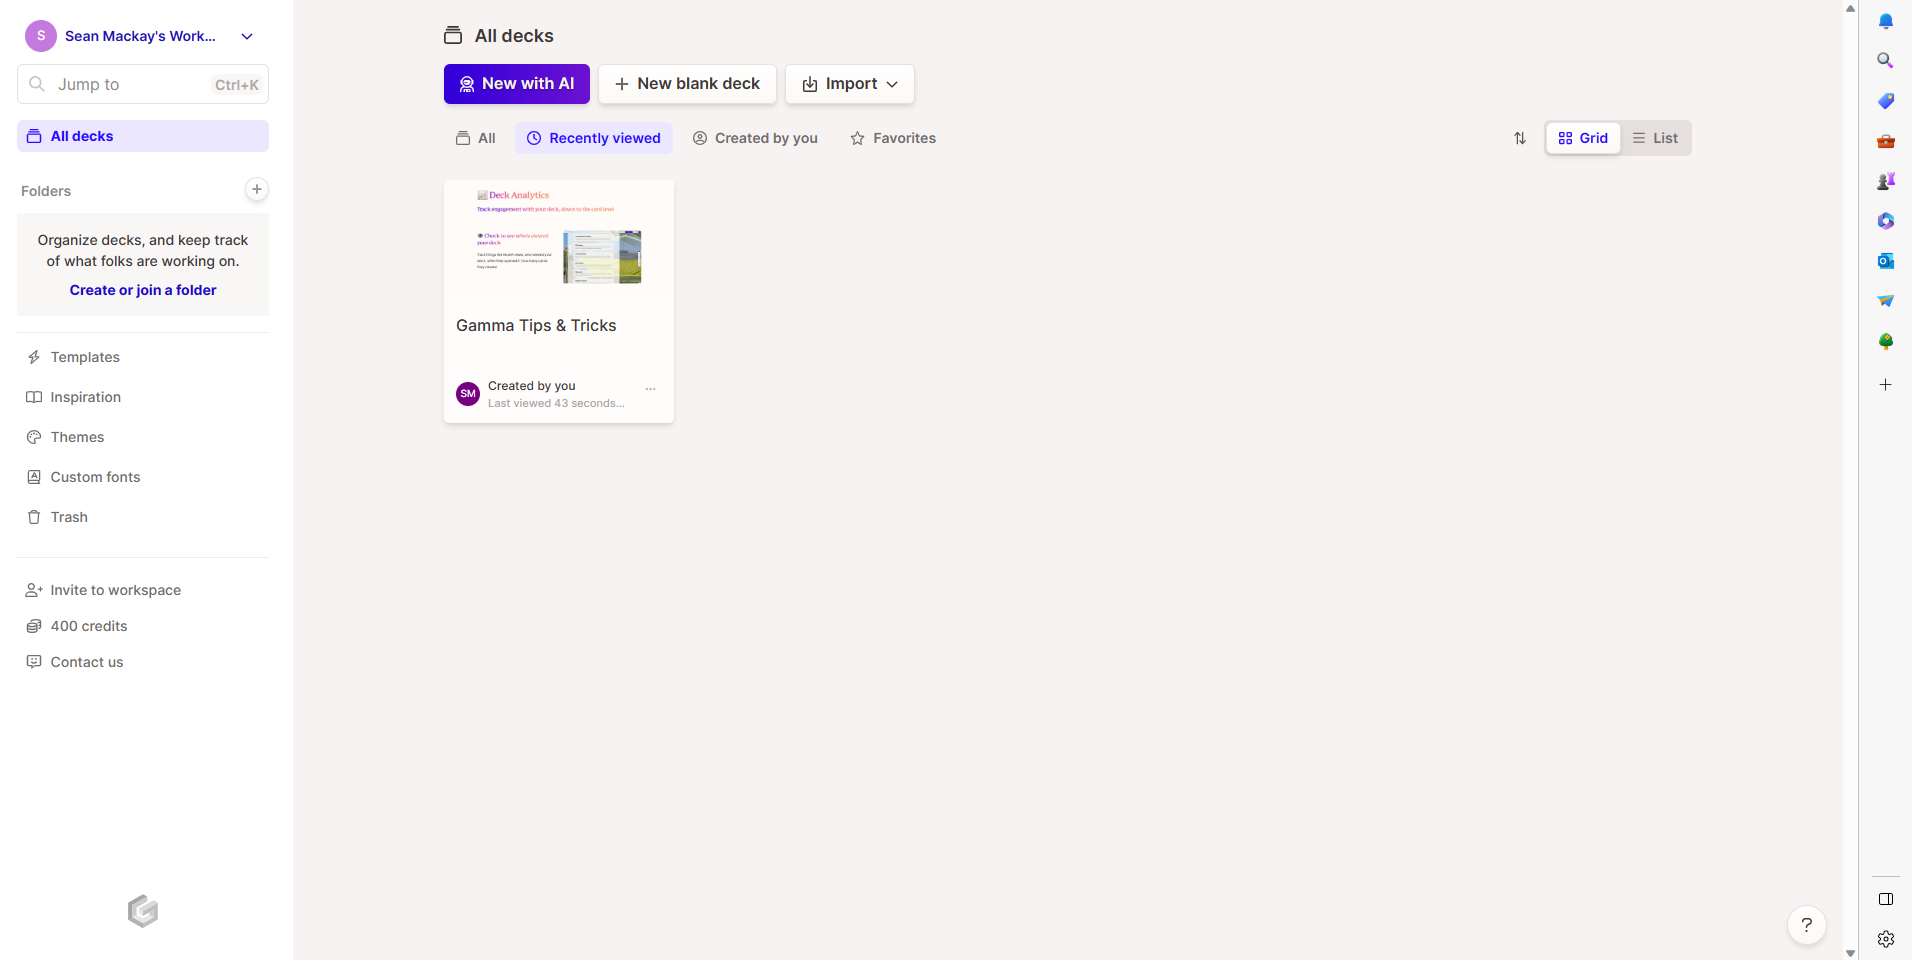Open the Outlook sidebar icon
The width and height of the screenshot is (1912, 960).
(1885, 261)
